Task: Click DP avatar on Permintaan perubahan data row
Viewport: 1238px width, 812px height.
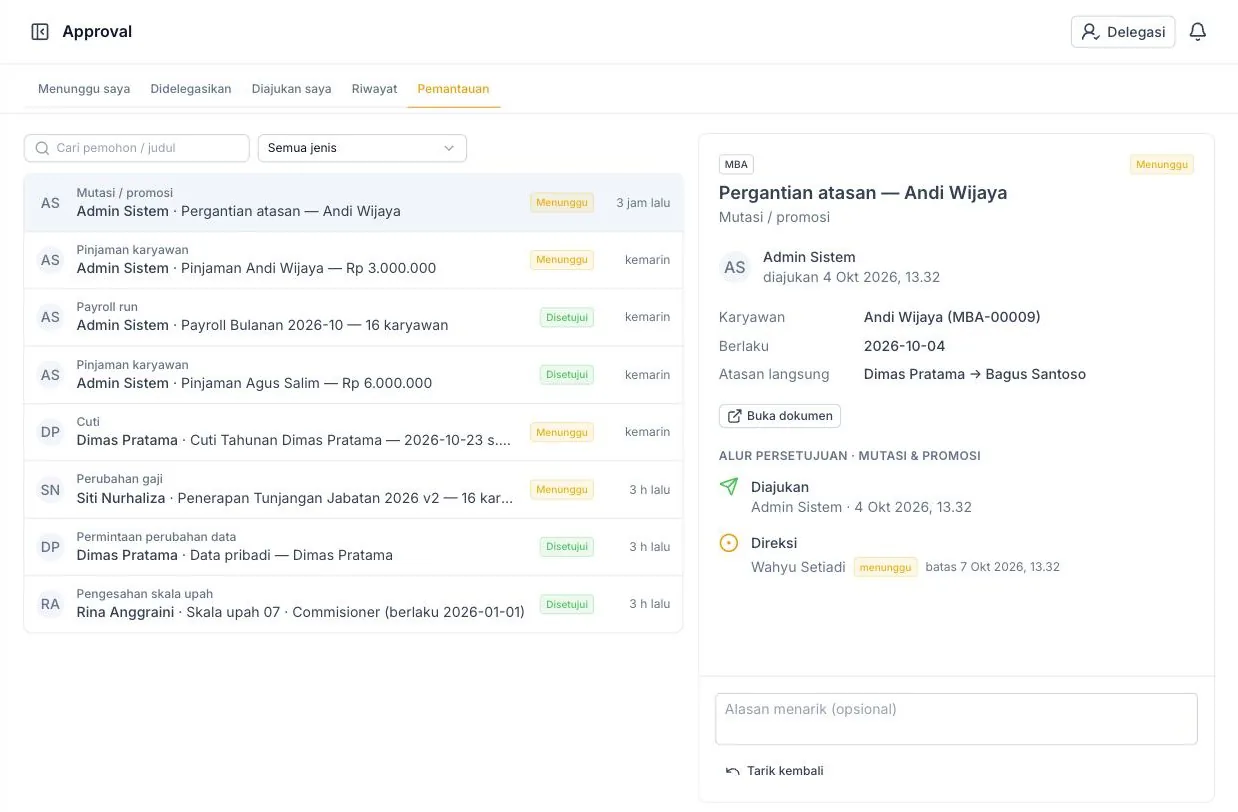Action: [x=50, y=546]
